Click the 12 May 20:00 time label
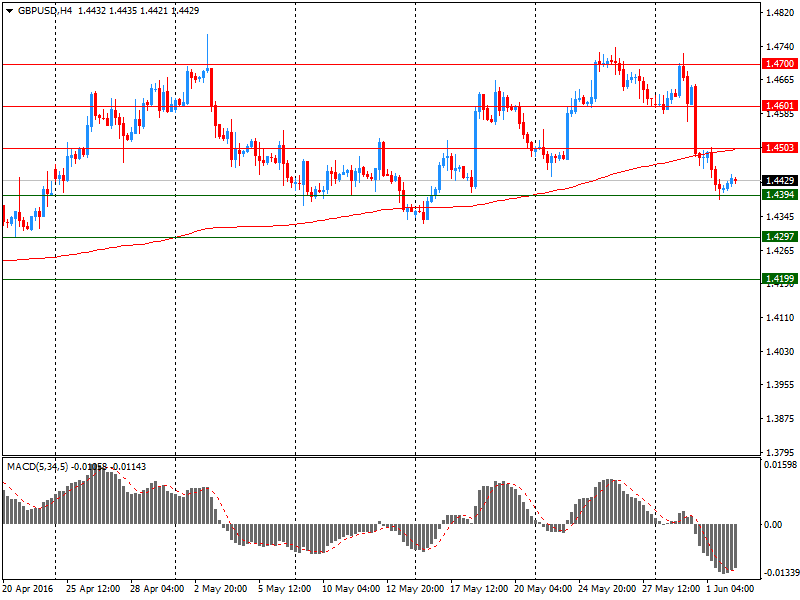This screenshot has width=800, height=600. 415,589
